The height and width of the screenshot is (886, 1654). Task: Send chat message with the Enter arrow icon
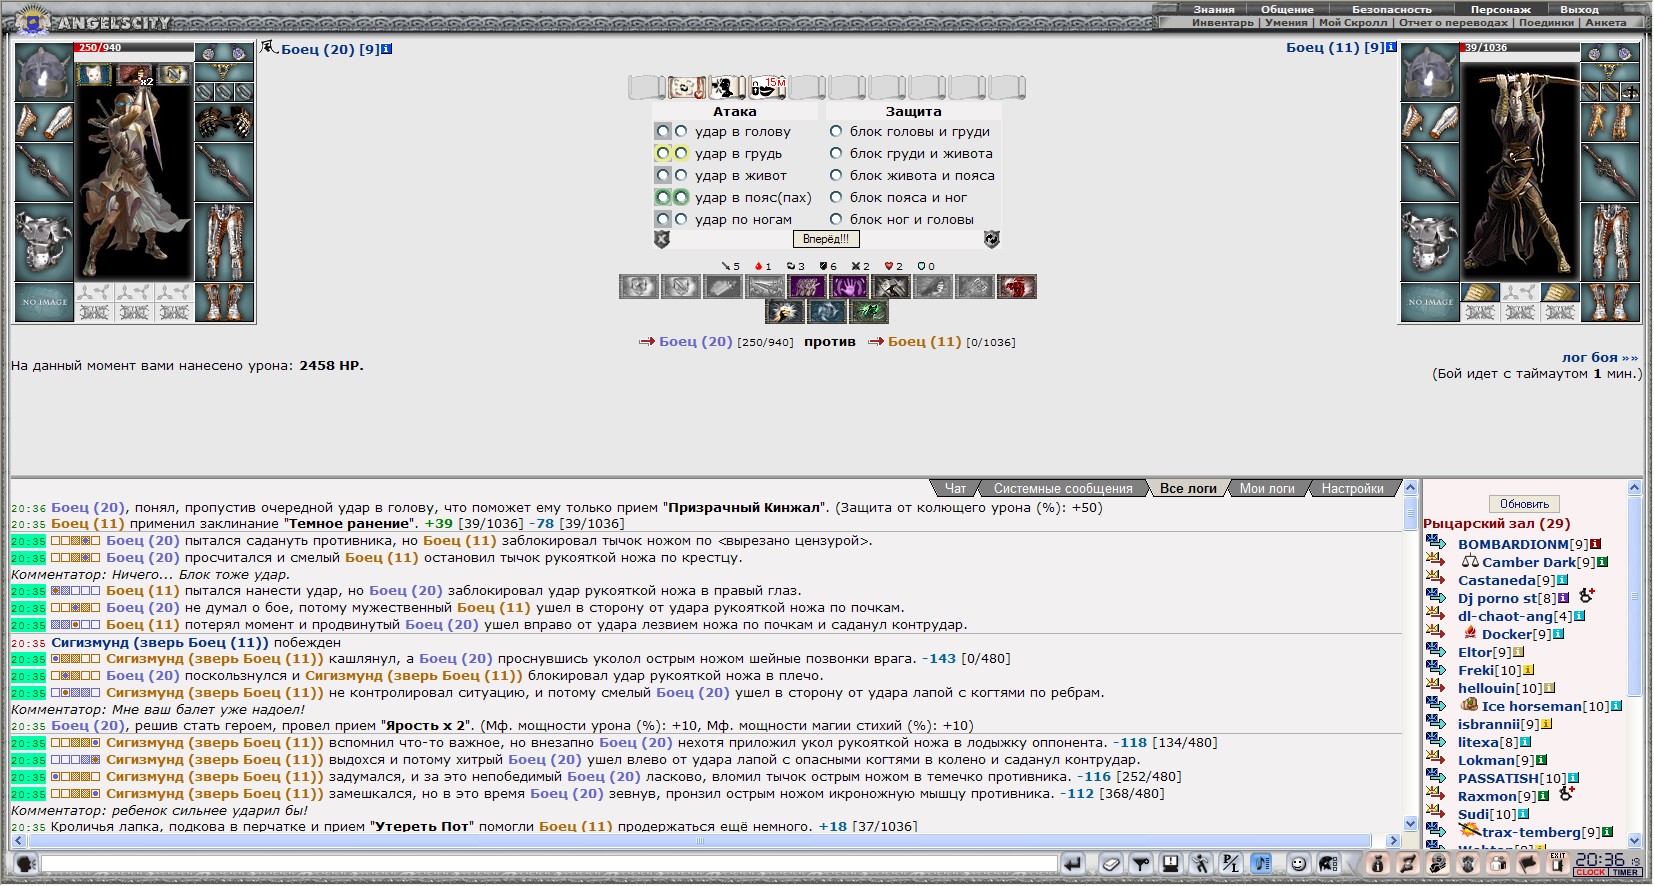point(1073,864)
